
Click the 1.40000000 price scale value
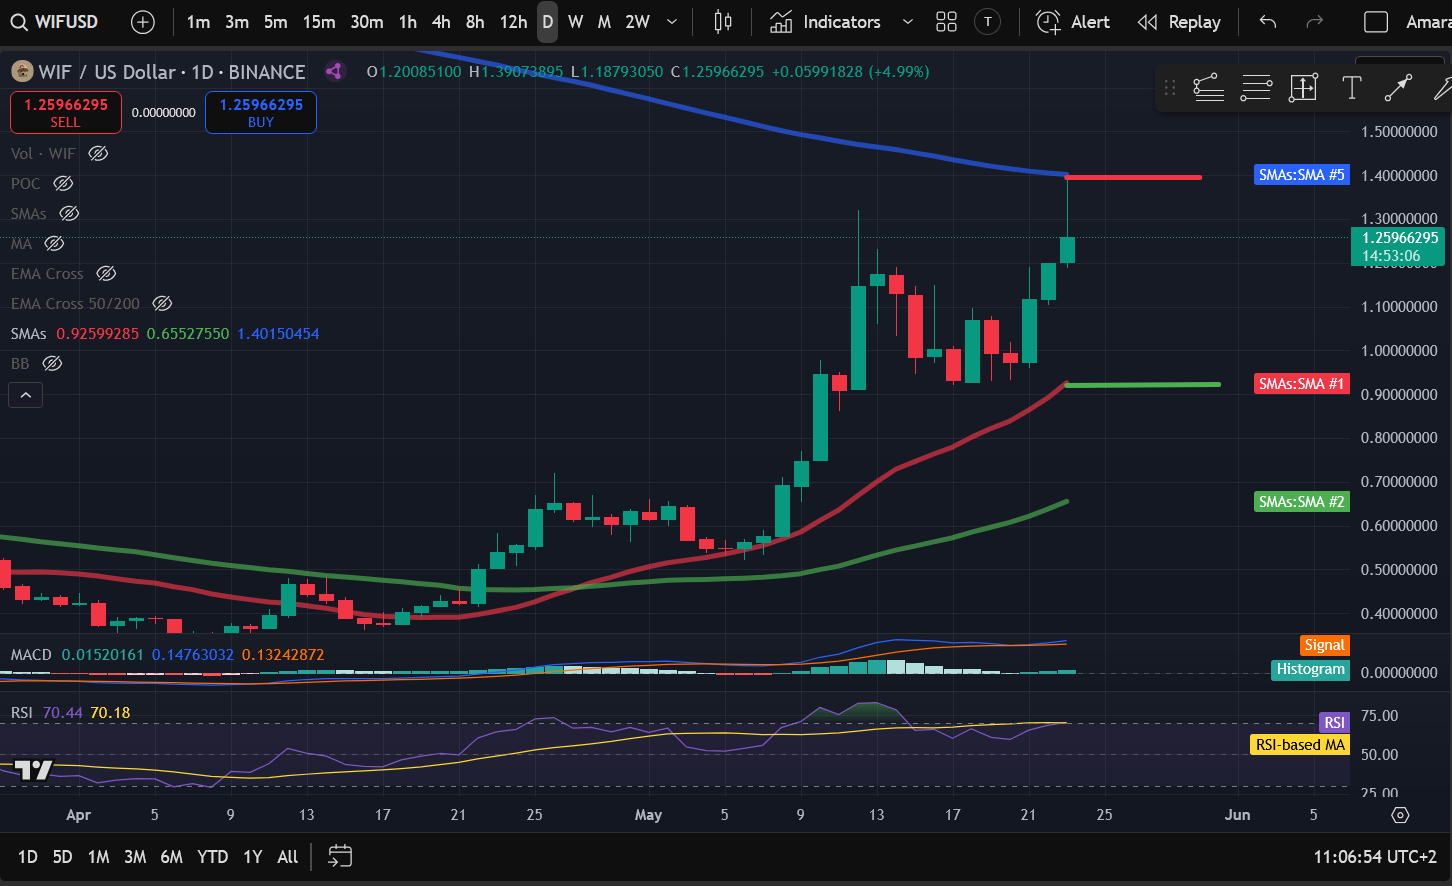(1400, 176)
